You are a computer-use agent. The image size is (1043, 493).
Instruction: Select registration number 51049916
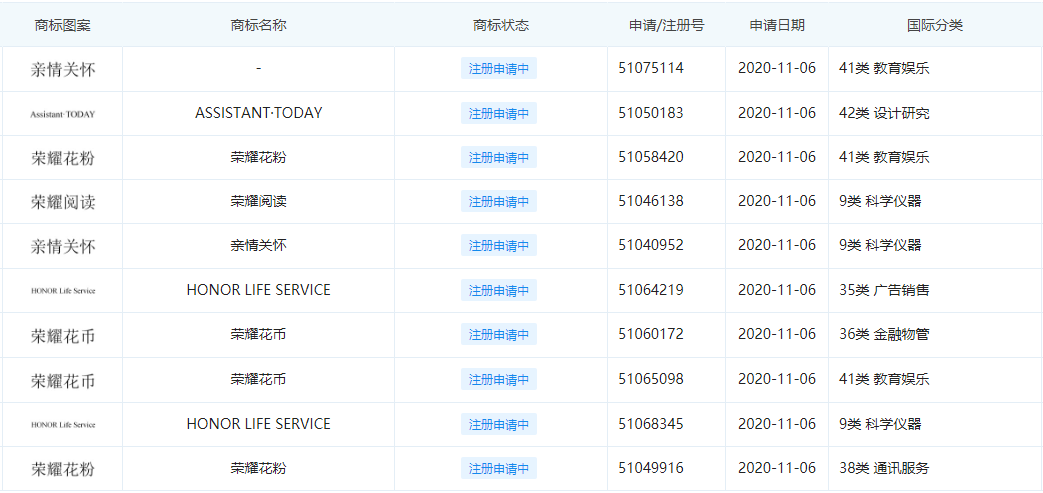[651, 468]
